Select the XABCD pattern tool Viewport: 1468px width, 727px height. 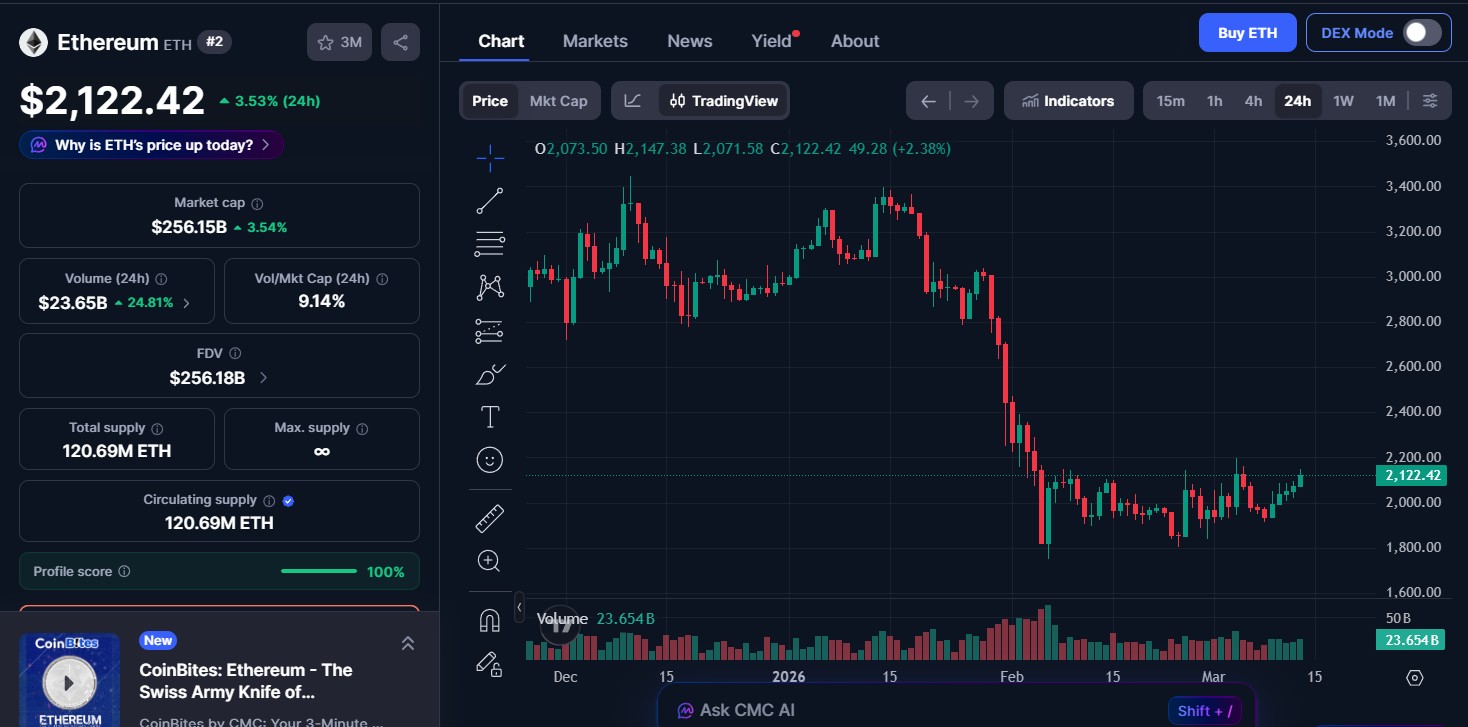489,287
